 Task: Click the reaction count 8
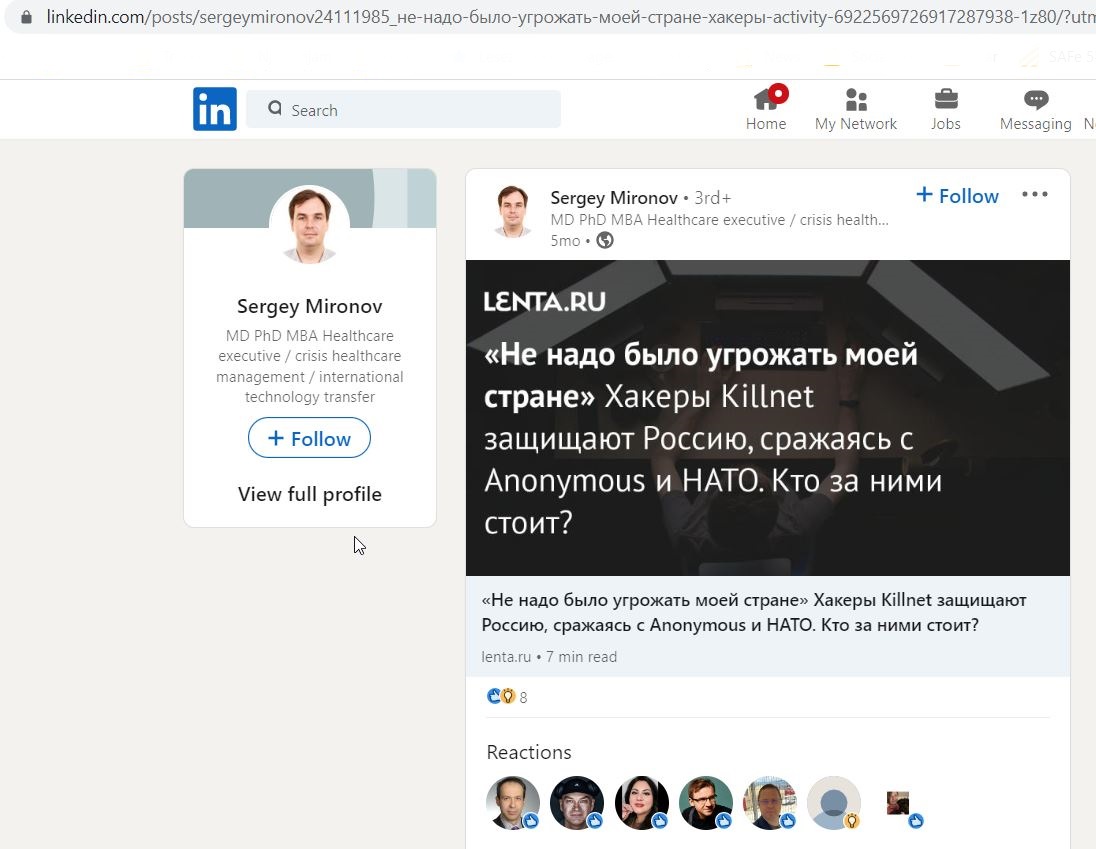tap(524, 697)
